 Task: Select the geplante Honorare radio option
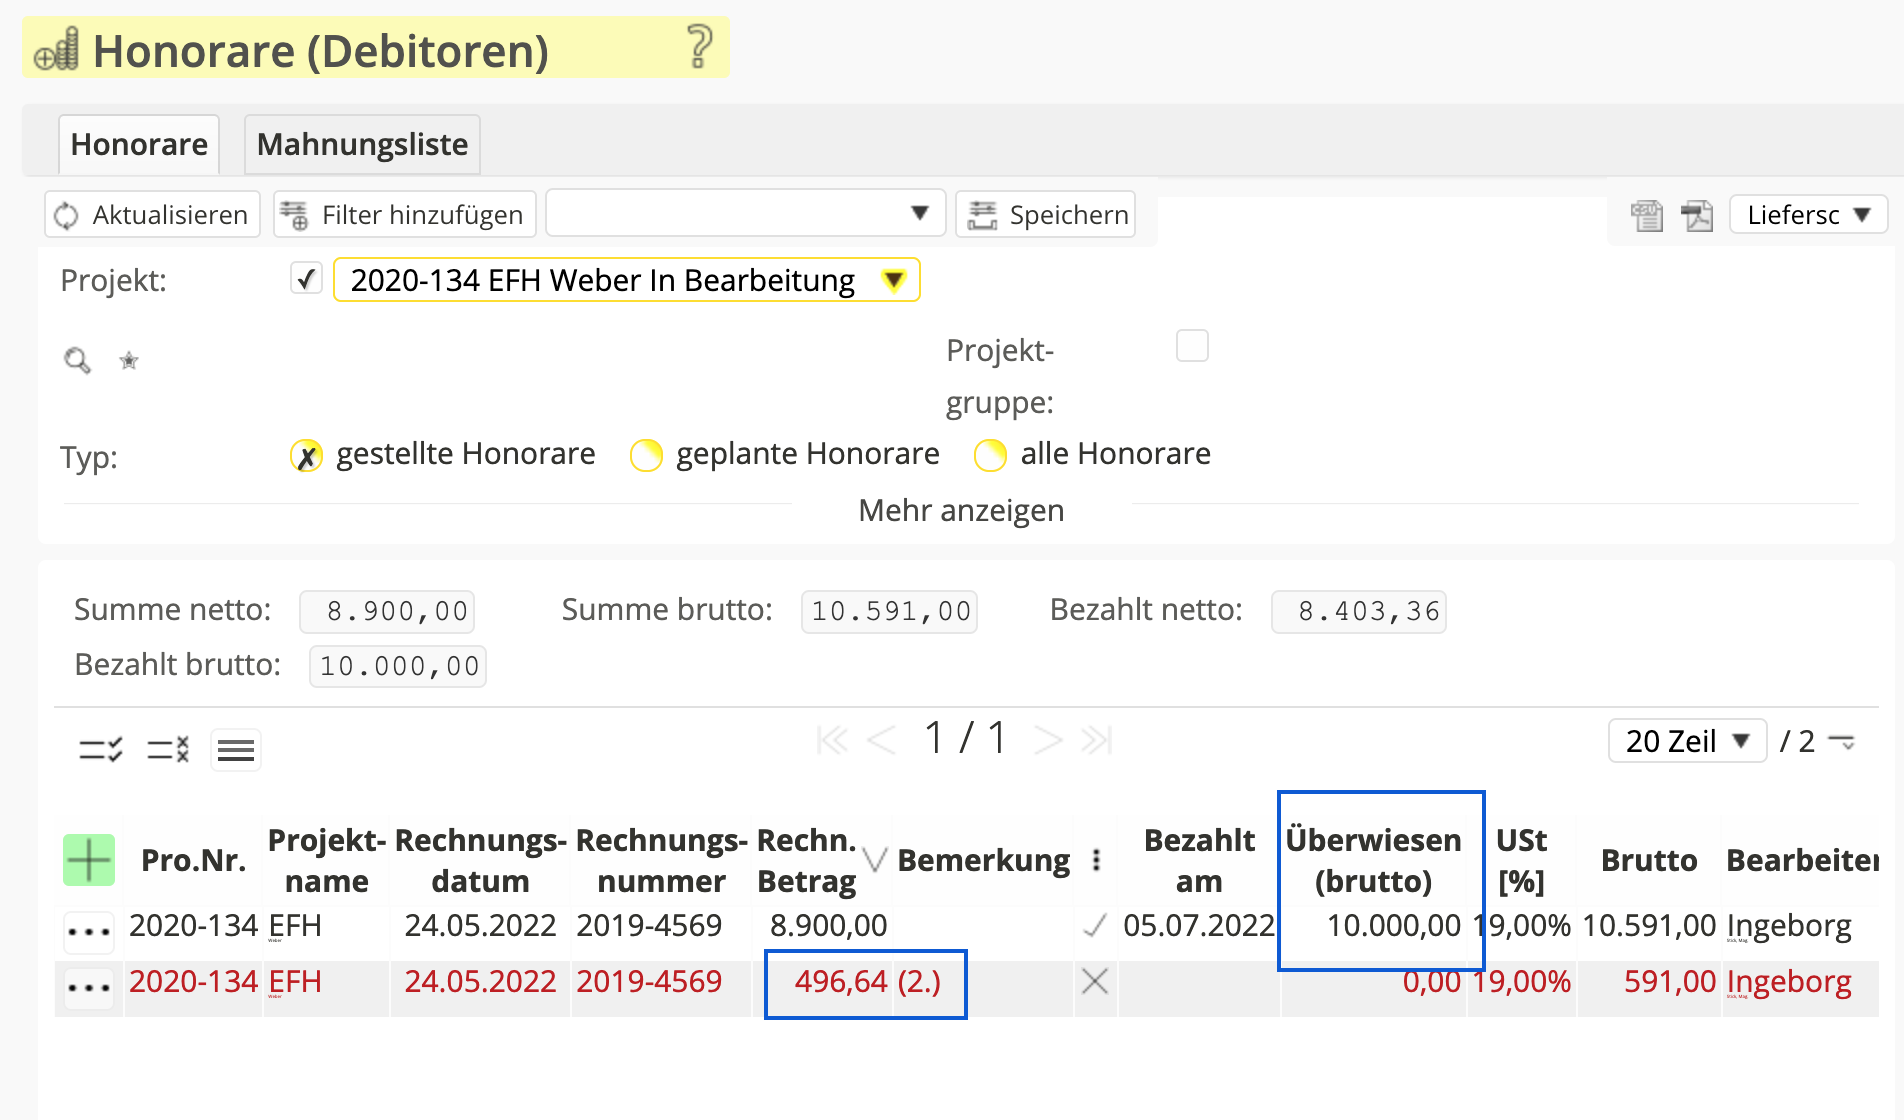[646, 455]
